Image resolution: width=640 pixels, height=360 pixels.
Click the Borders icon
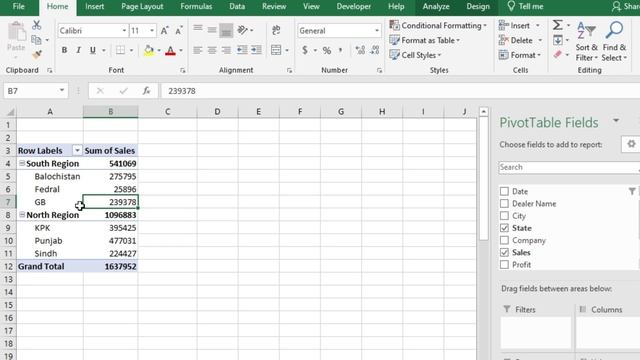coord(120,50)
